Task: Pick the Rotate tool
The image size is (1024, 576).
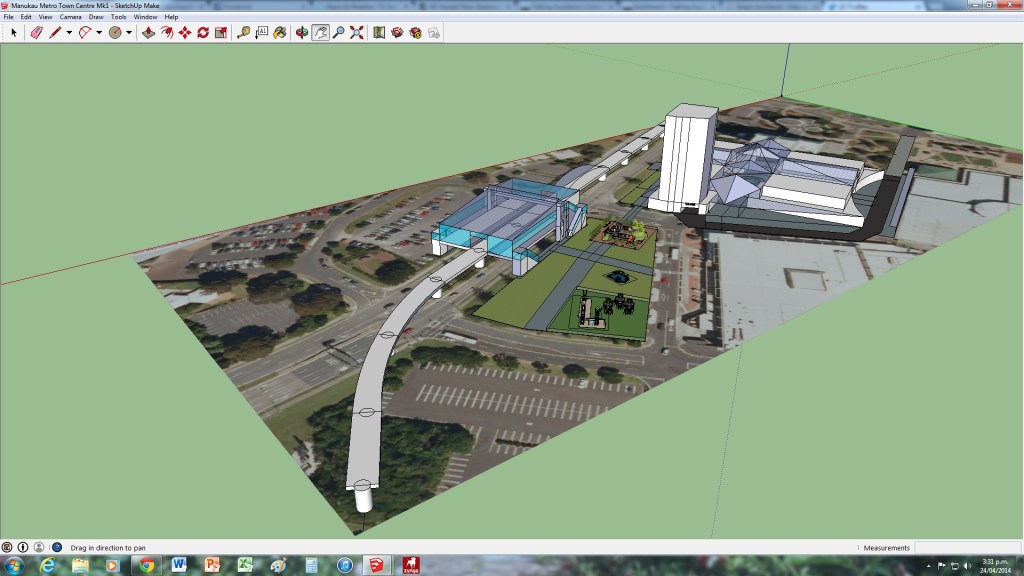Action: point(203,33)
